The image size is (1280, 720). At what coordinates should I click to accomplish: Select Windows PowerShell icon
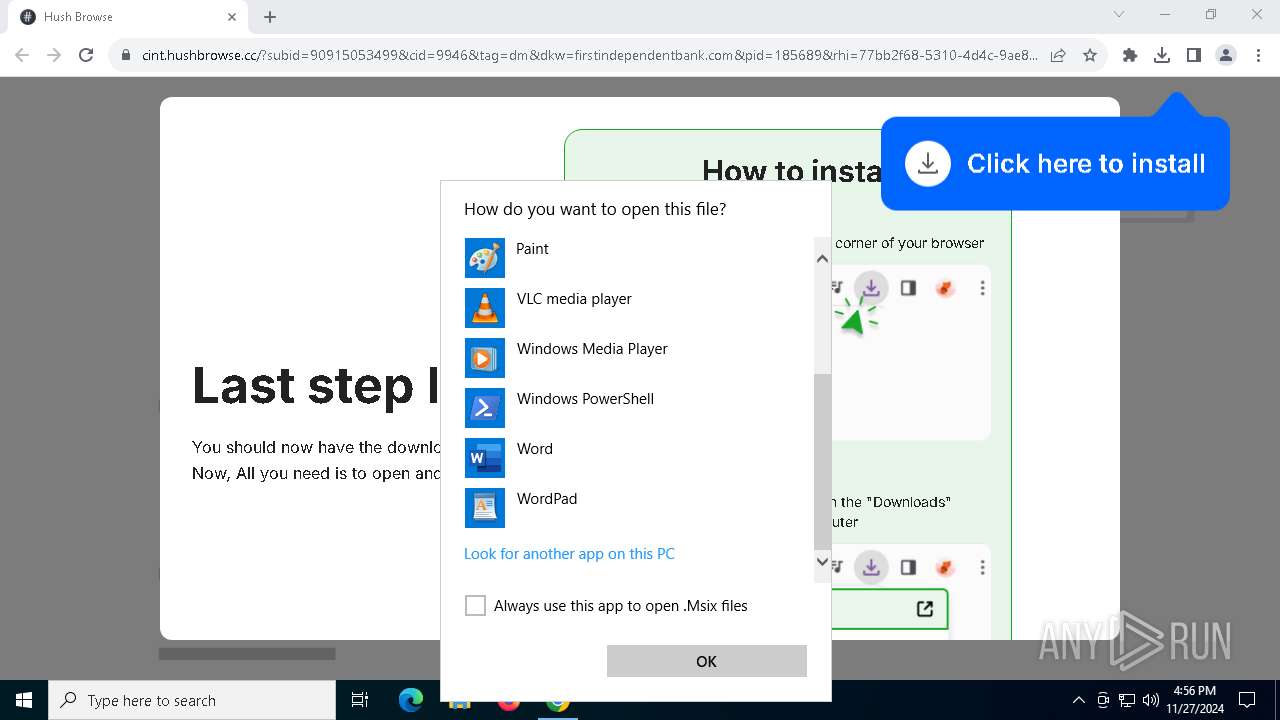point(485,408)
